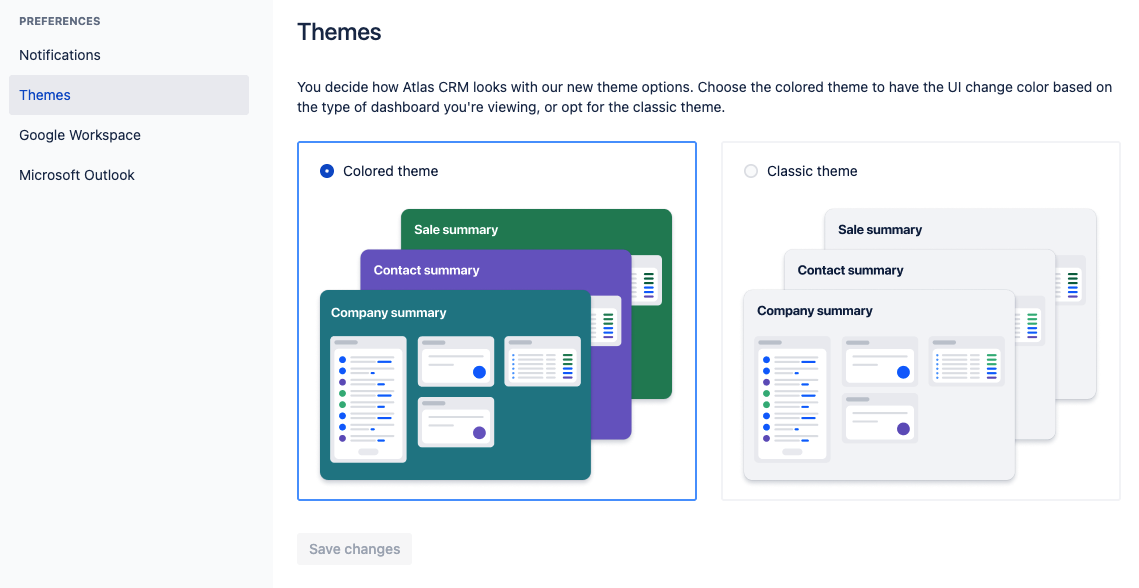Click blue circle icon in teal Company card
Viewport: 1139px width, 588px height.
point(479,372)
